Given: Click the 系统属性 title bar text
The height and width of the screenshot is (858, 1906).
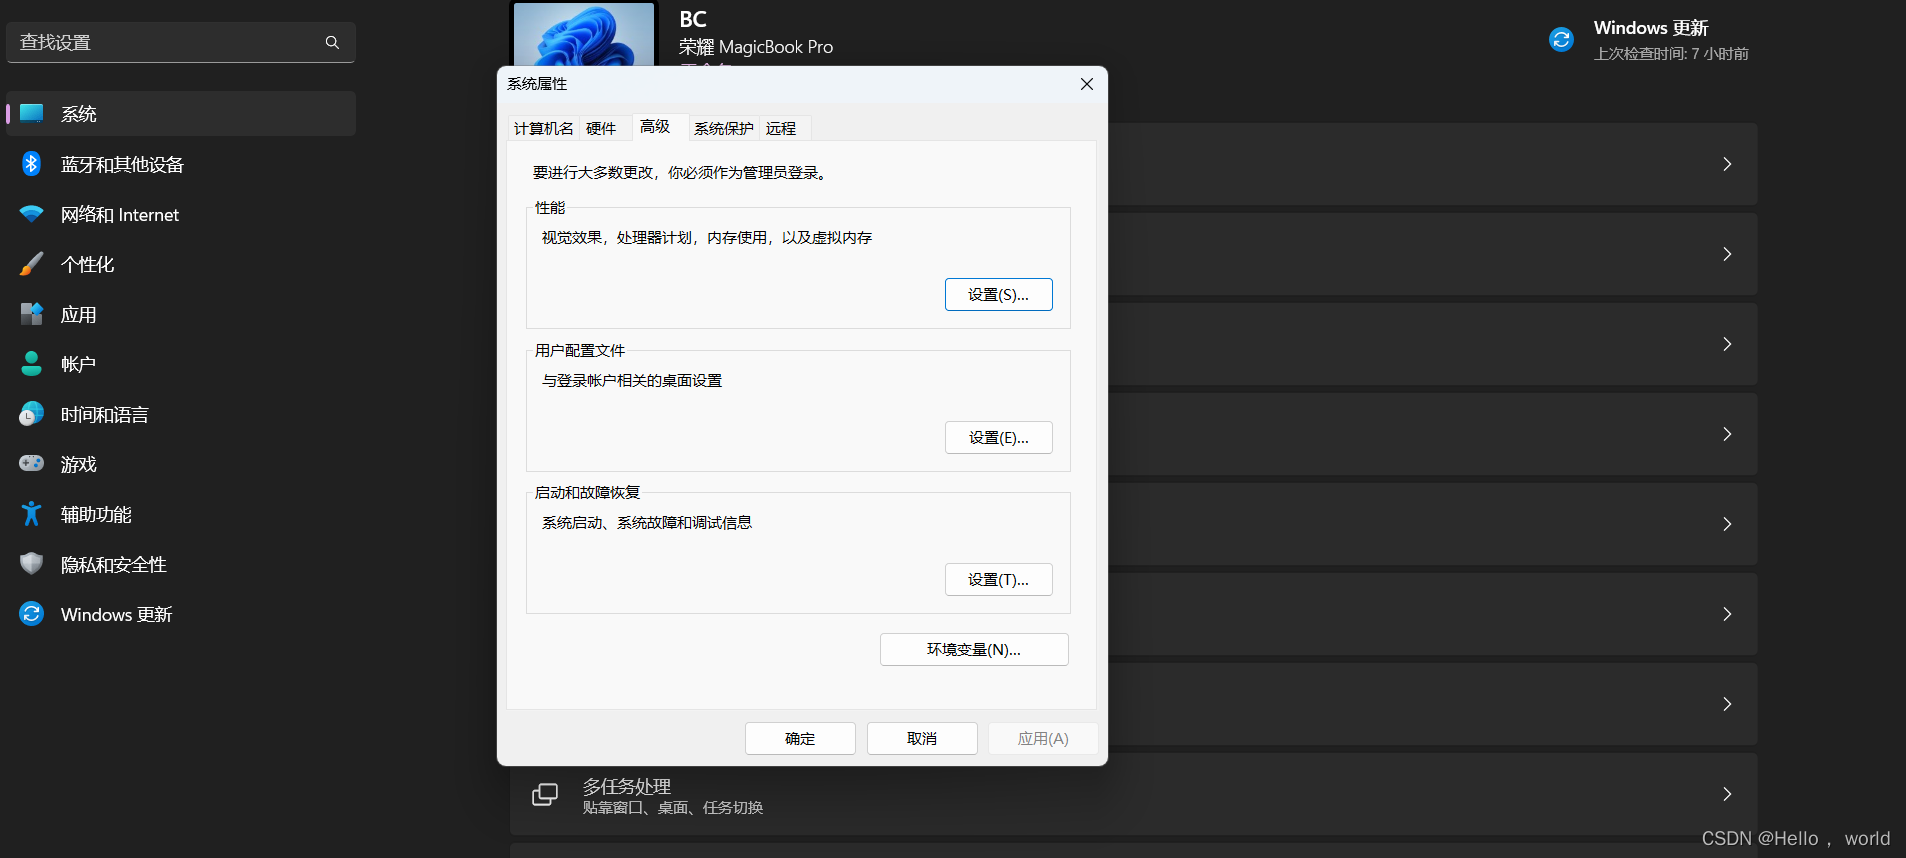Looking at the screenshot, I should pyautogui.click(x=537, y=84).
